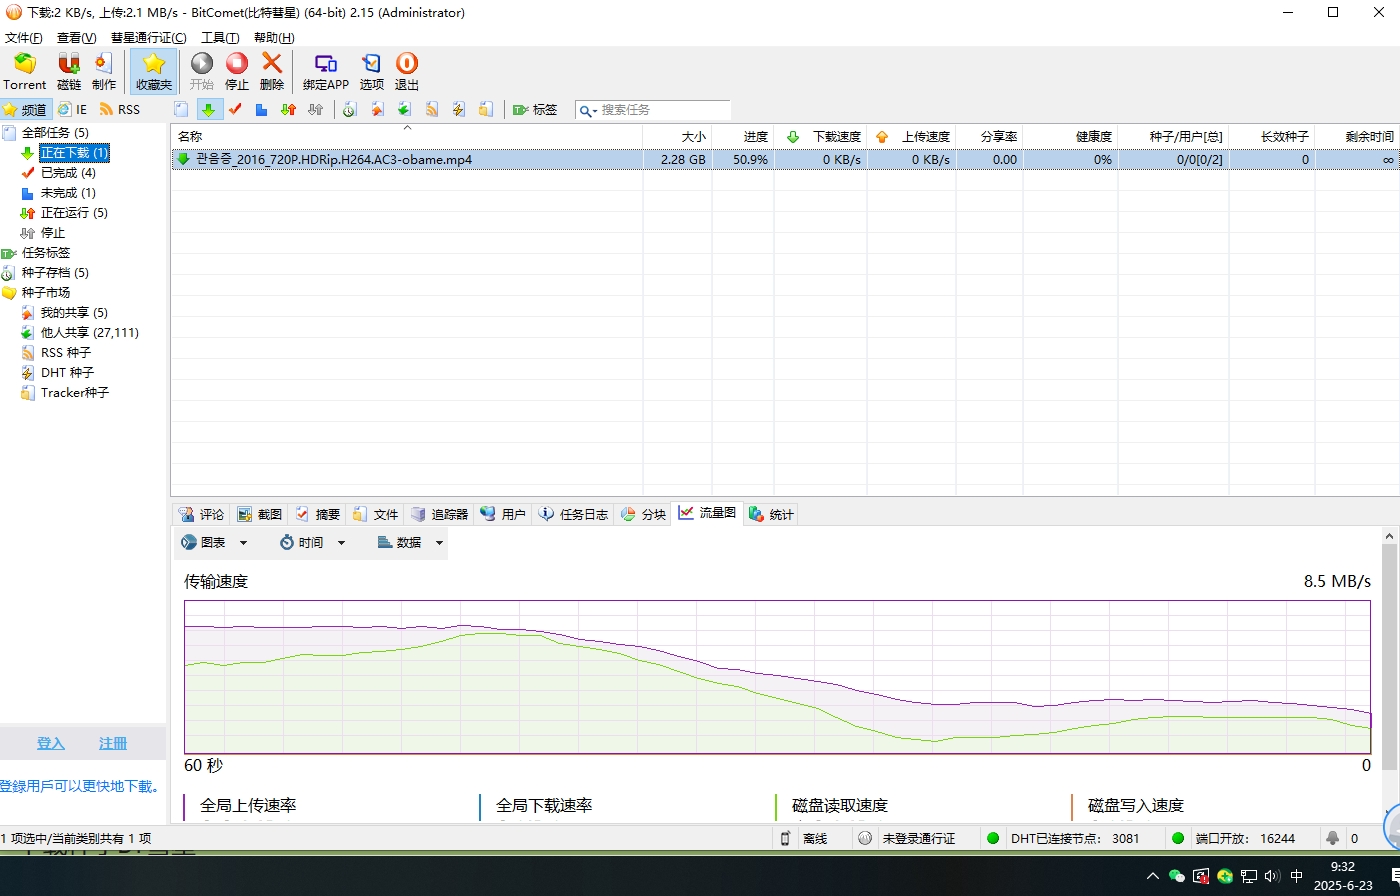This screenshot has height=896, width=1400.
Task: Click the all-tasks page icon in filter bar
Action: (181, 109)
